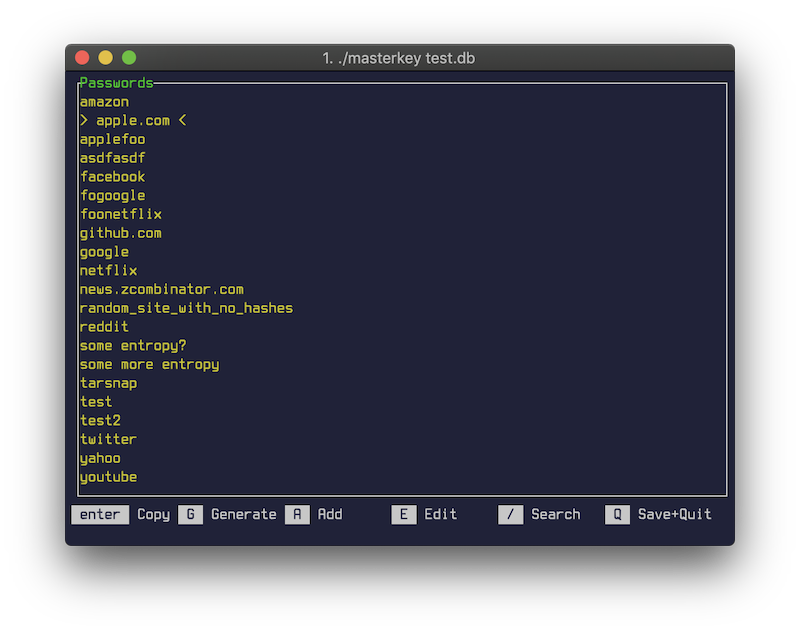
Task: Pick the fogoogle entry
Action: pos(113,196)
